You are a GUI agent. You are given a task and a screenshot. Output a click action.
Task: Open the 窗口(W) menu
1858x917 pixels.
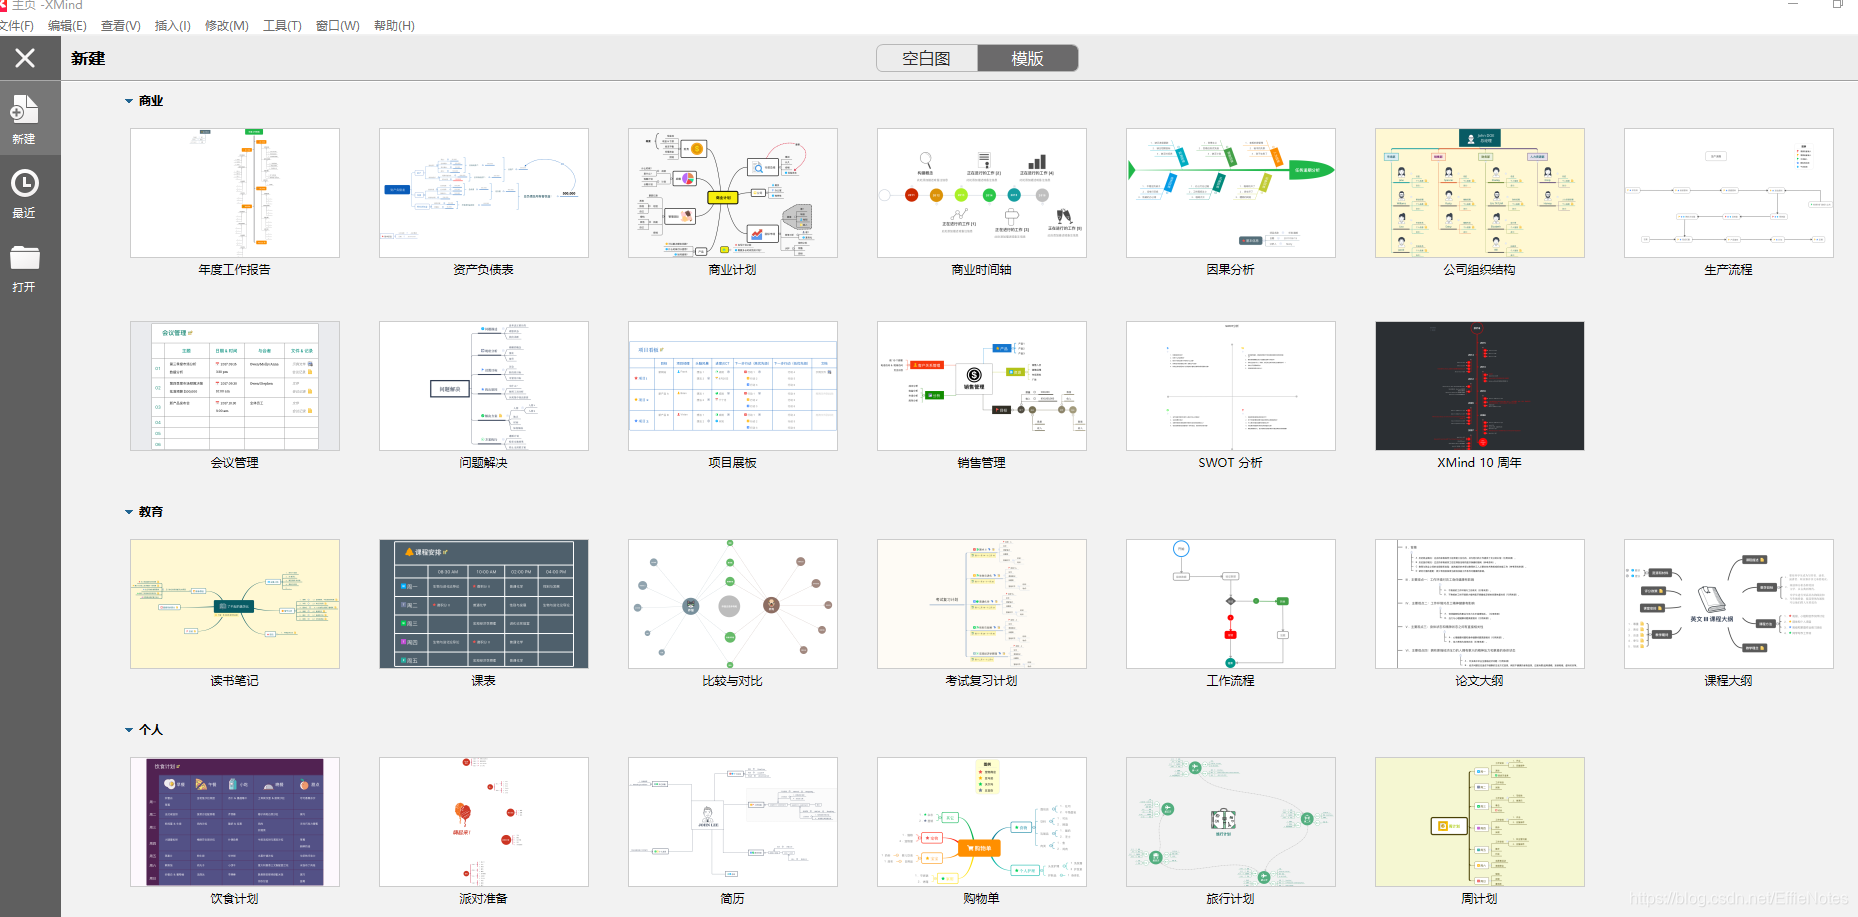[x=338, y=25]
